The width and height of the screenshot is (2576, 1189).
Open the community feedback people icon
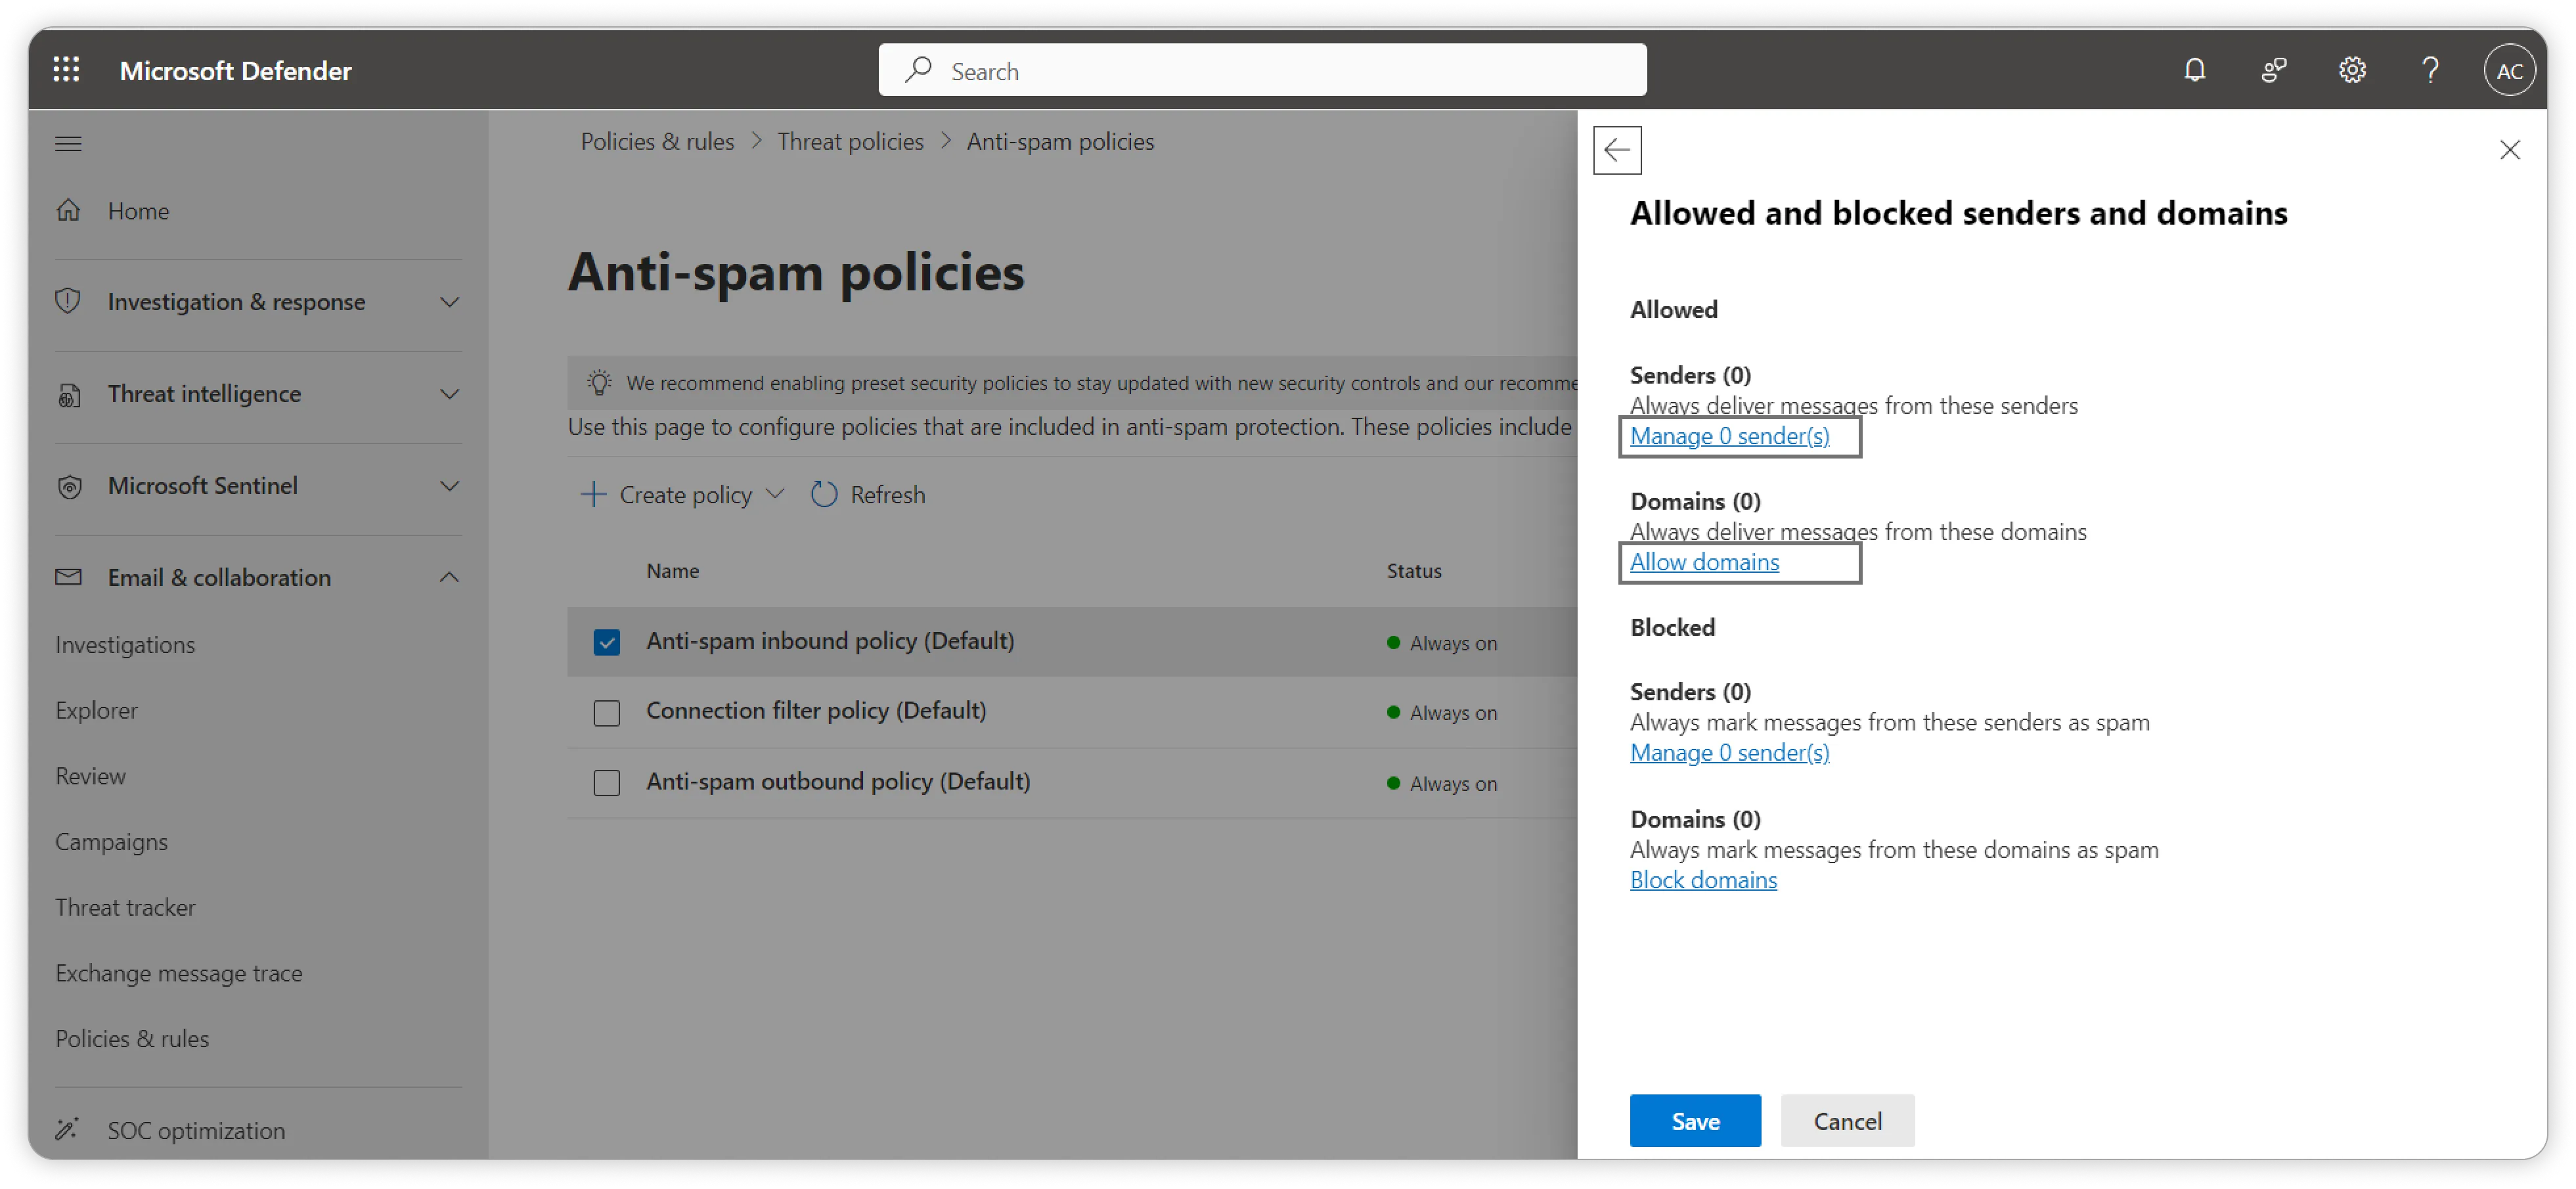pos(2273,70)
